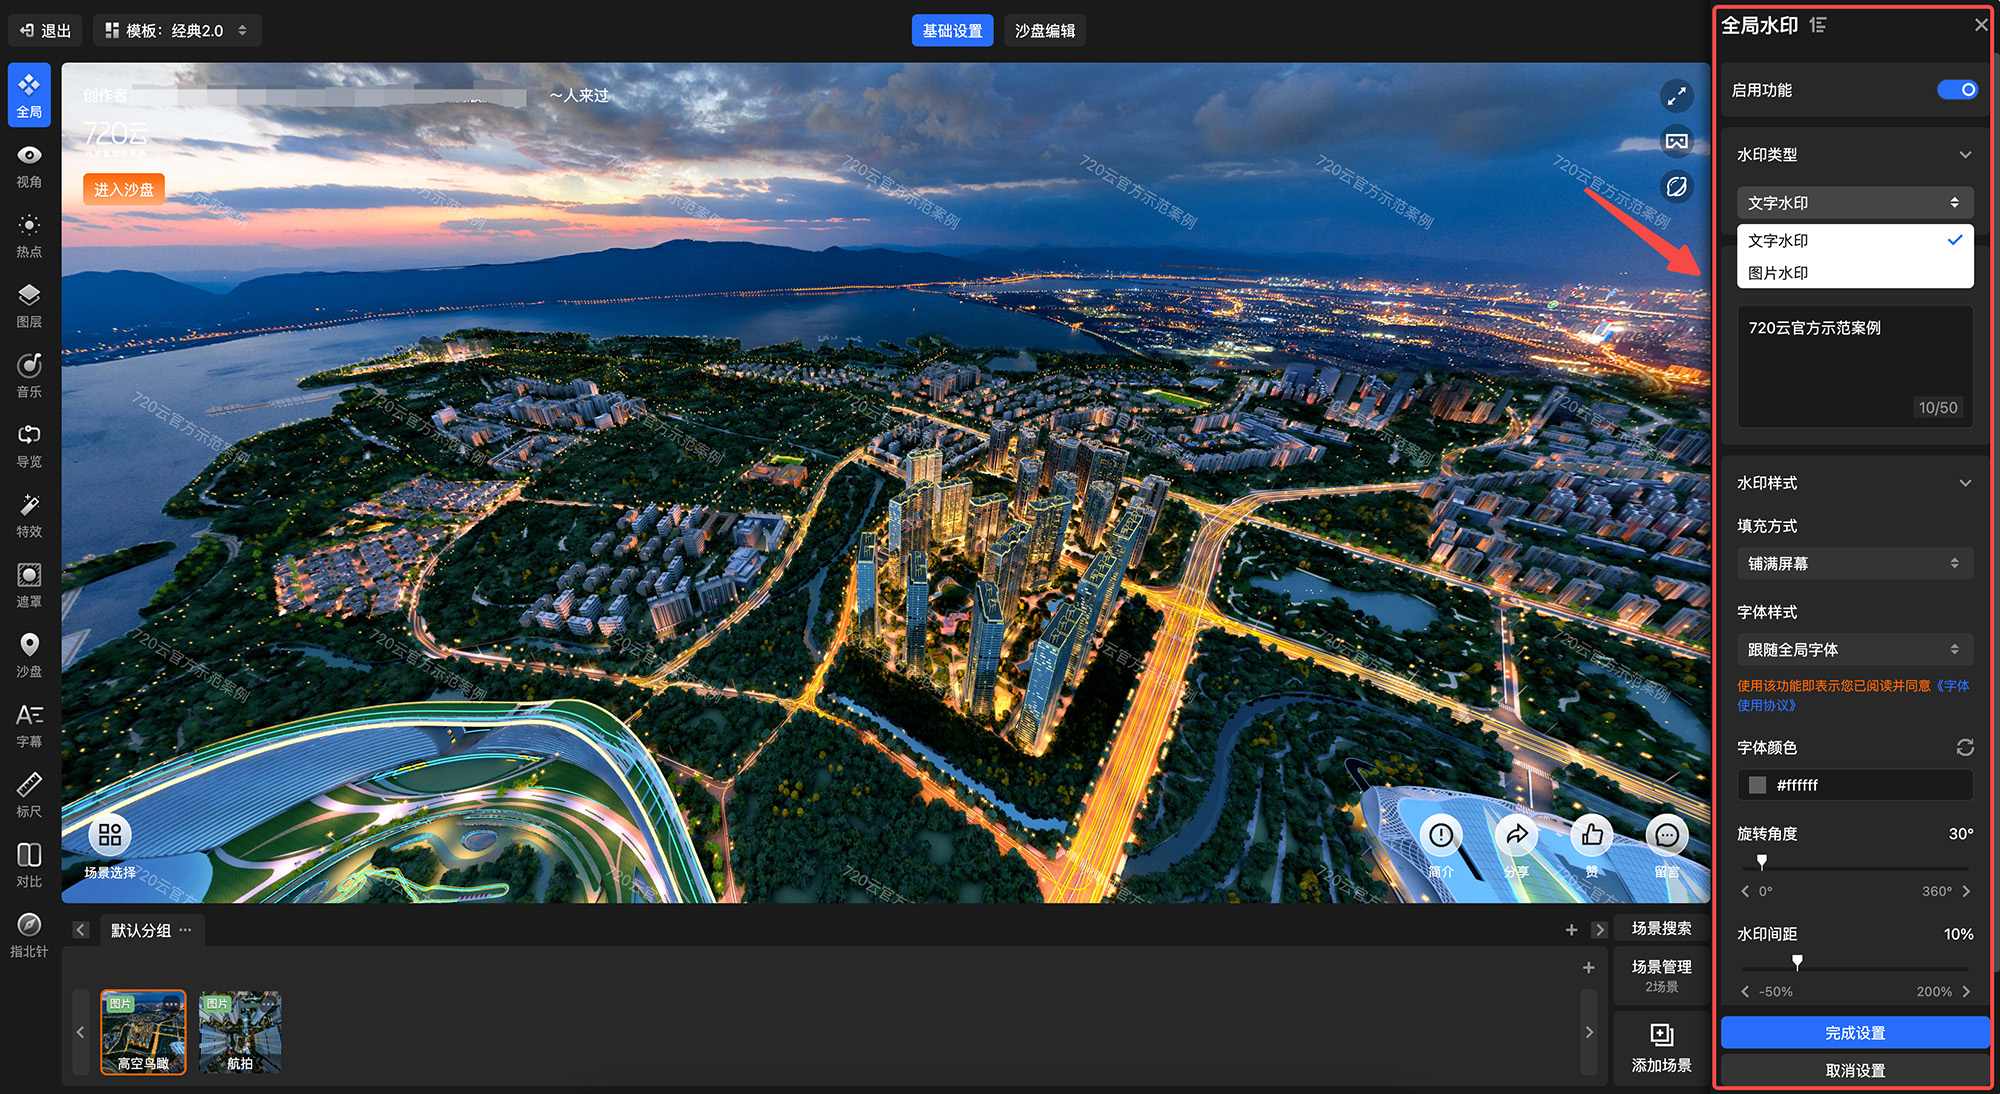Switch to the 基础设置 tab
The width and height of the screenshot is (2000, 1094).
pos(952,31)
